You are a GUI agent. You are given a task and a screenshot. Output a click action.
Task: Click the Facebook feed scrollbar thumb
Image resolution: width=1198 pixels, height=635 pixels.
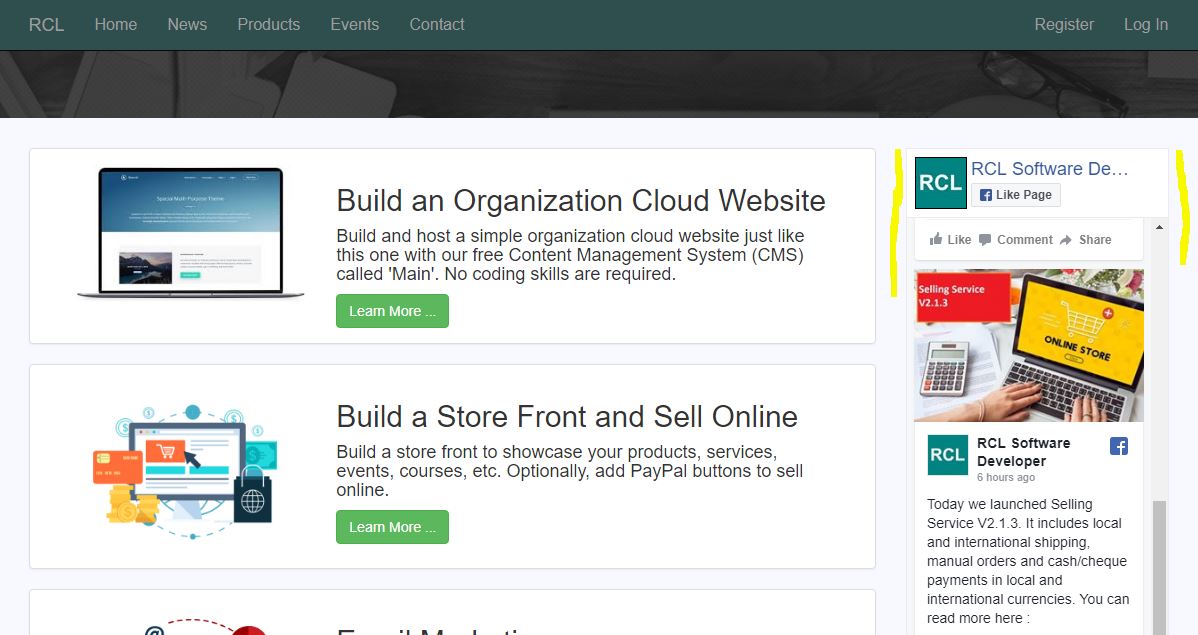[1160, 567]
